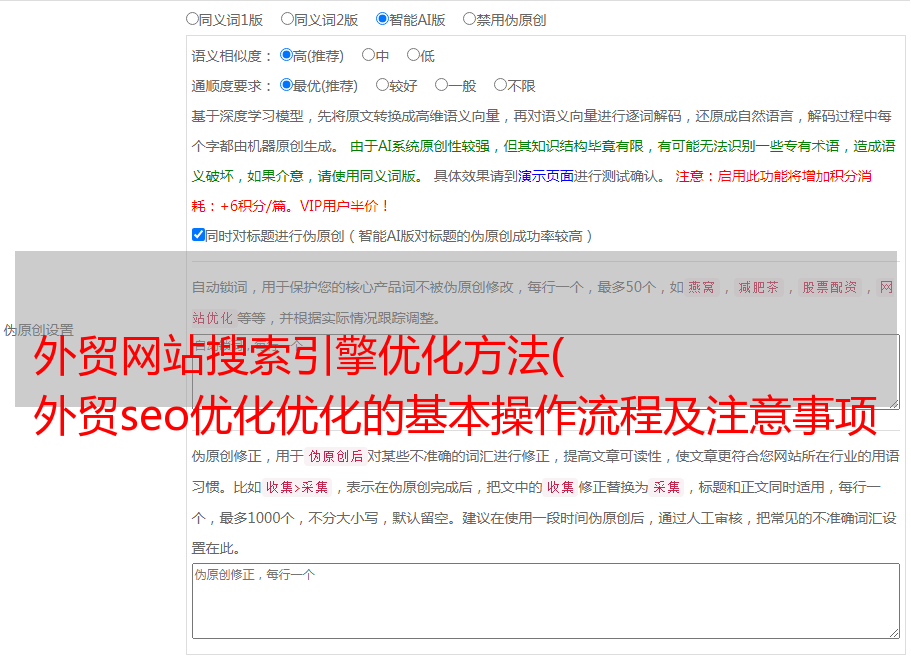Viewport: 911px width, 658px height.
Task: Click the 减肥茶 example keyword
Action: pos(759,287)
